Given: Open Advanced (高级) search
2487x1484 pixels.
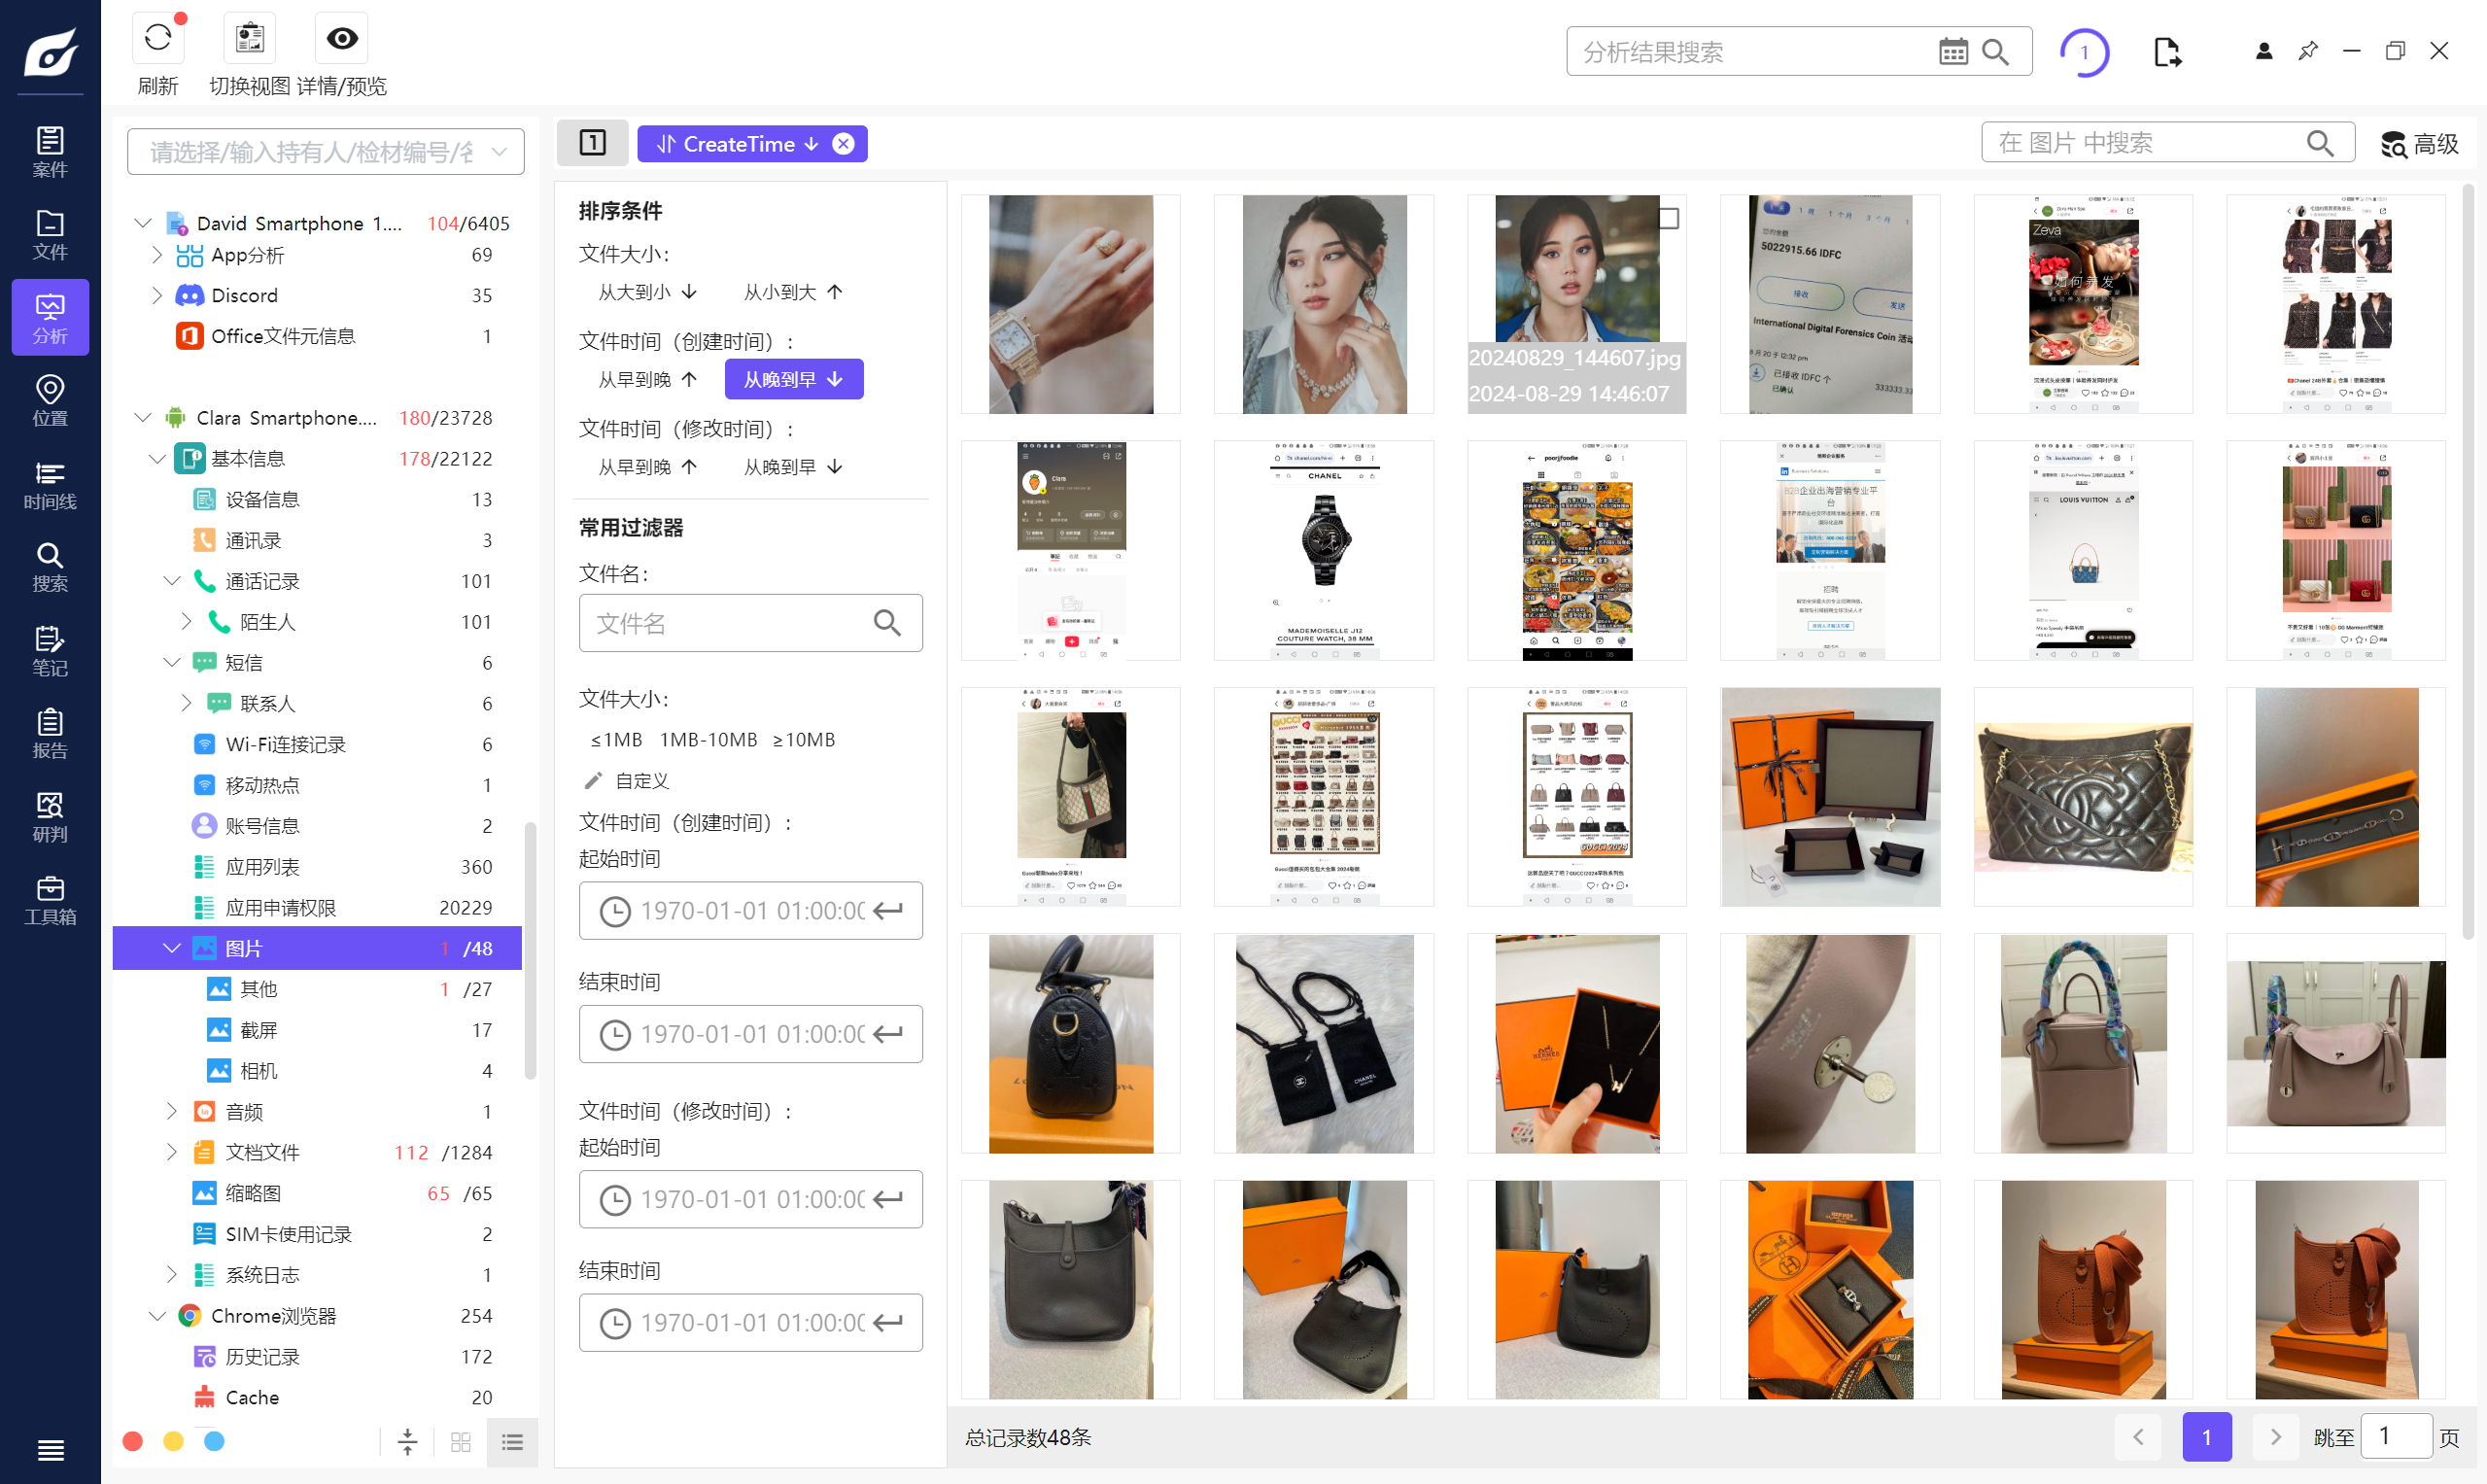Looking at the screenshot, I should pyautogui.click(x=2419, y=144).
